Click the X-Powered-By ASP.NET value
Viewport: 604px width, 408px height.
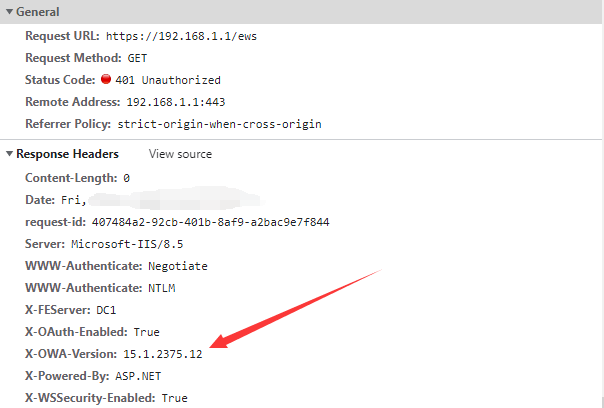coord(138,375)
